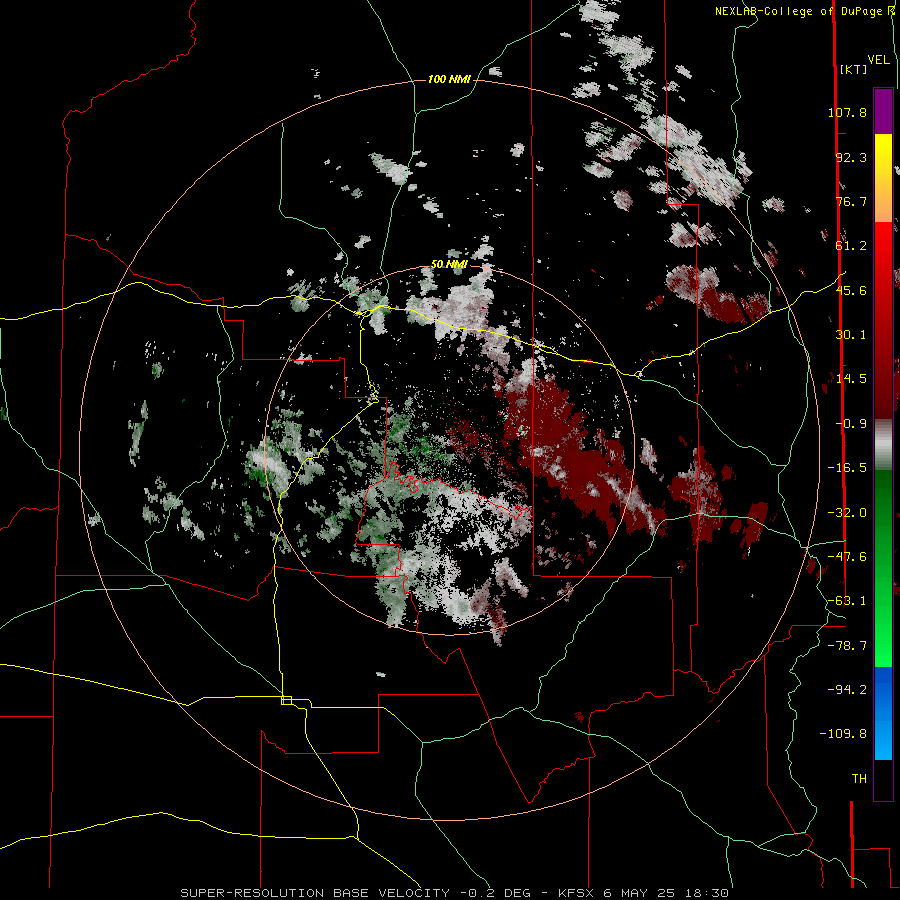This screenshot has width=900, height=900.
Task: Click the blue segment of velocity color bar
Action: tap(883, 713)
